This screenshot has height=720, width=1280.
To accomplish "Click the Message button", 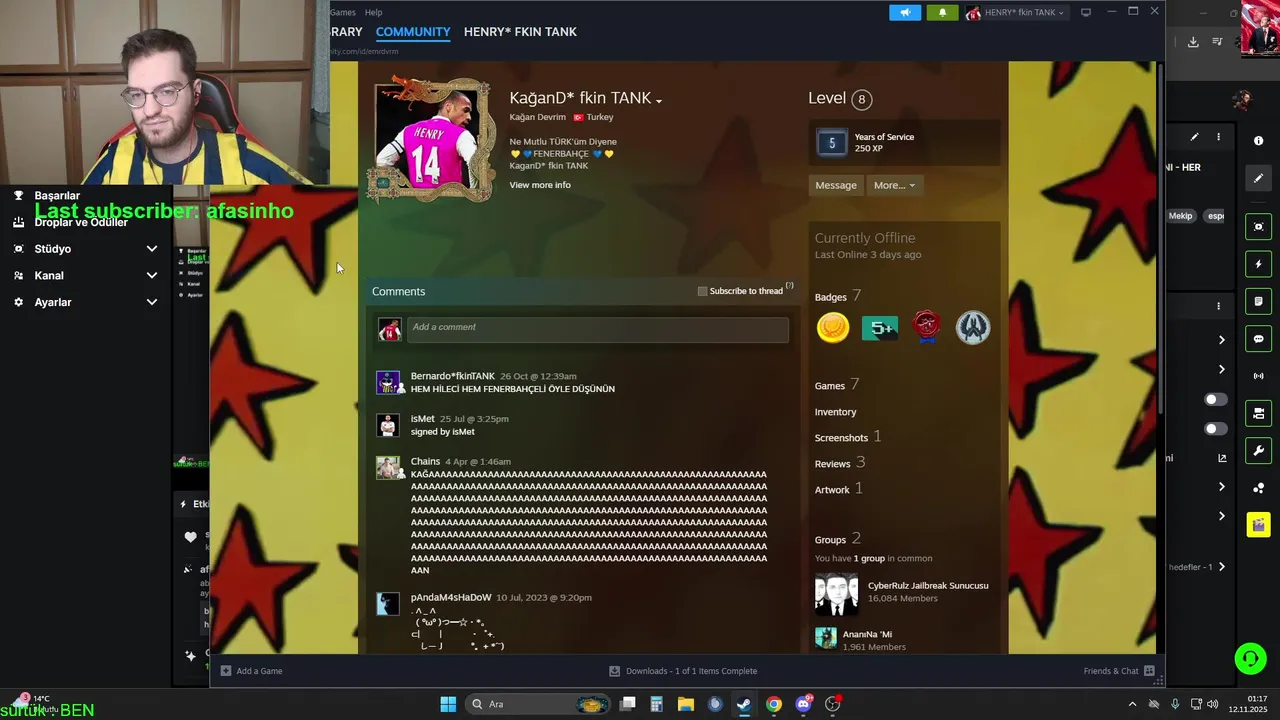I will [x=836, y=185].
